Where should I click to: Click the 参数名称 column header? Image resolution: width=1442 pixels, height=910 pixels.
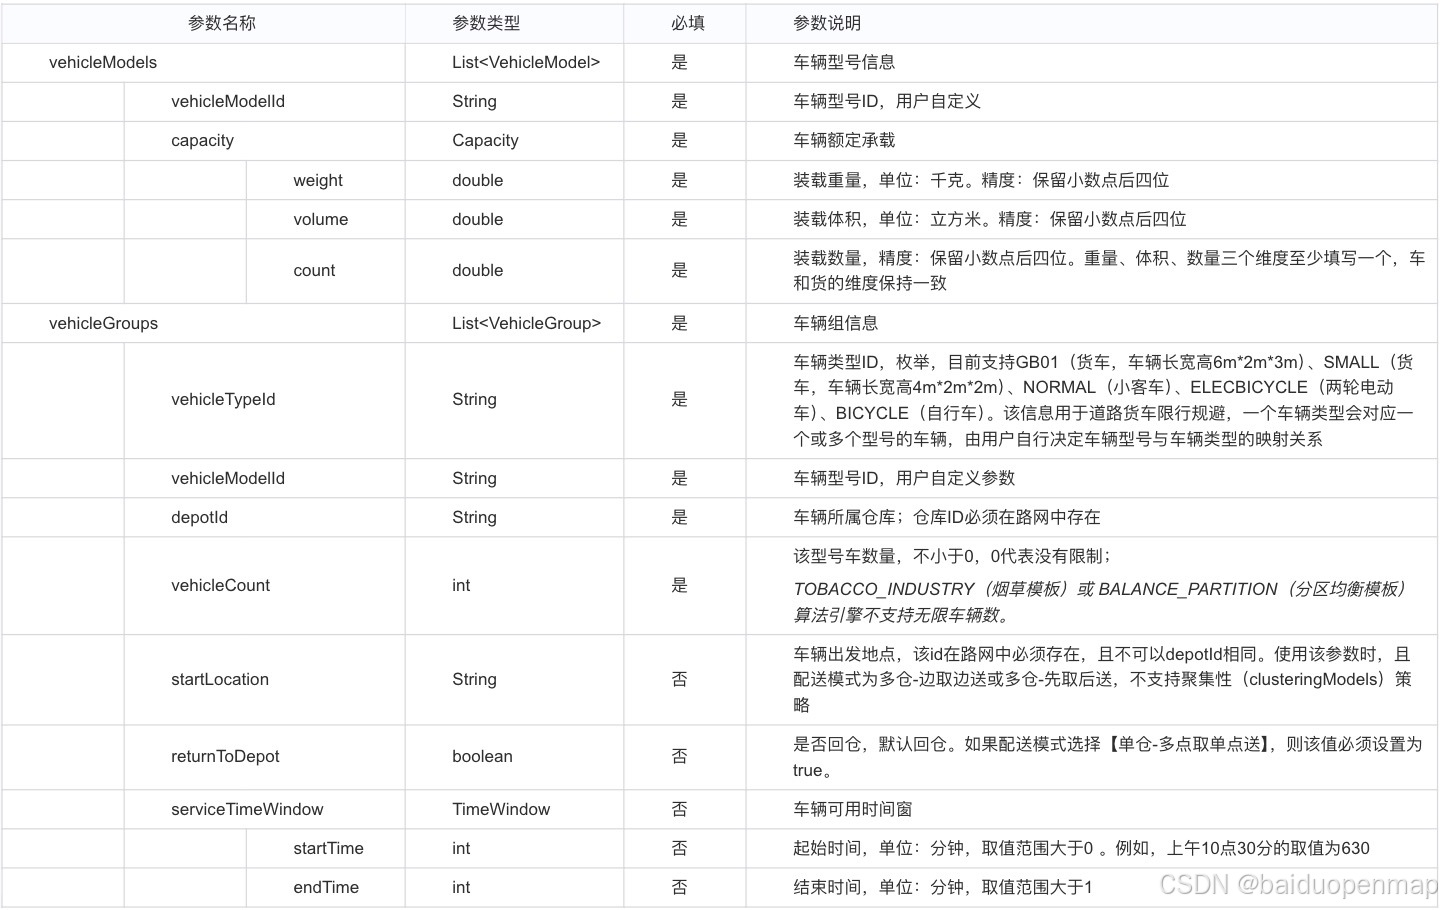(x=222, y=23)
